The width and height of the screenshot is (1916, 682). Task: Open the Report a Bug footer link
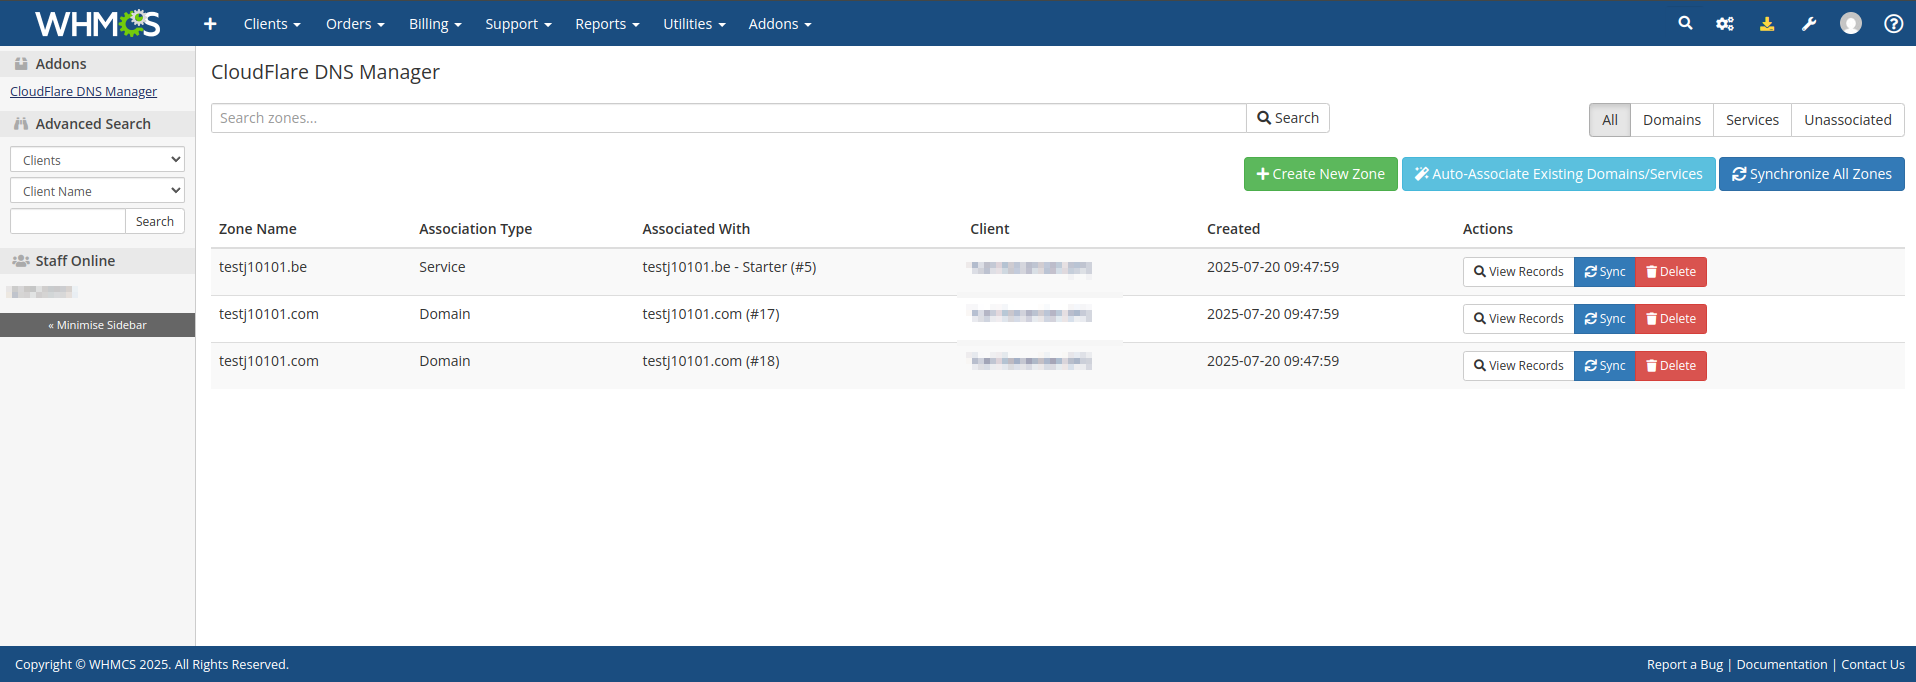click(x=1685, y=665)
